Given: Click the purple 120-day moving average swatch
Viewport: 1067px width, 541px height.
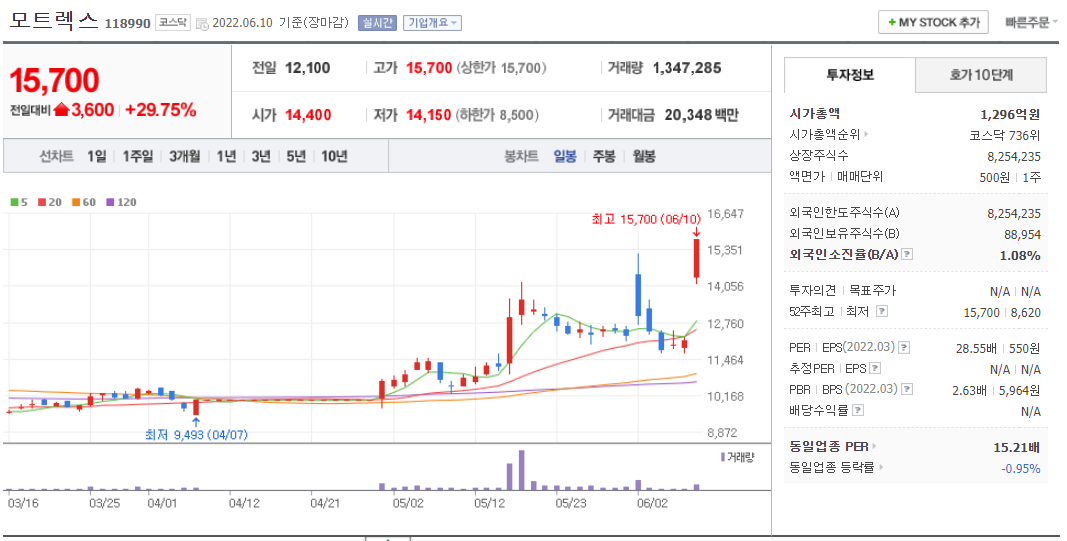Looking at the screenshot, I should click(x=110, y=202).
